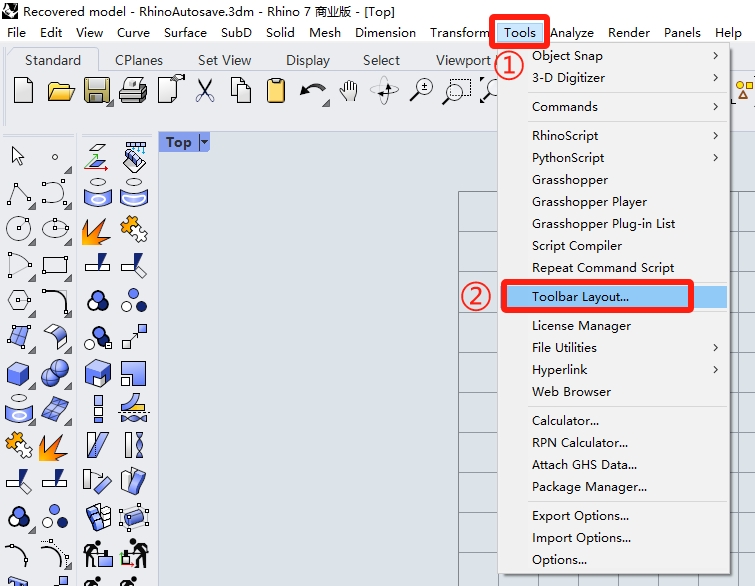Select the arrow pointer tool
Screen dimensions: 755x586
pyautogui.click(x=18, y=156)
